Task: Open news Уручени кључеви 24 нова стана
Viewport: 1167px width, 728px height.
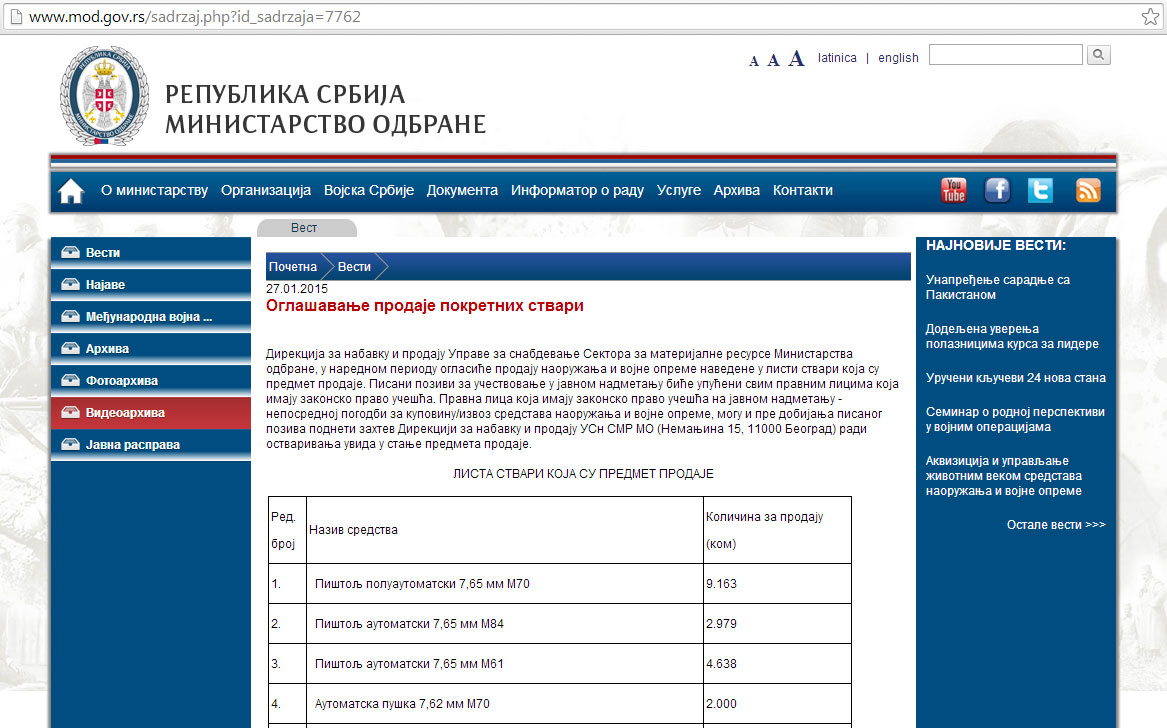Action: pyautogui.click(x=1016, y=378)
